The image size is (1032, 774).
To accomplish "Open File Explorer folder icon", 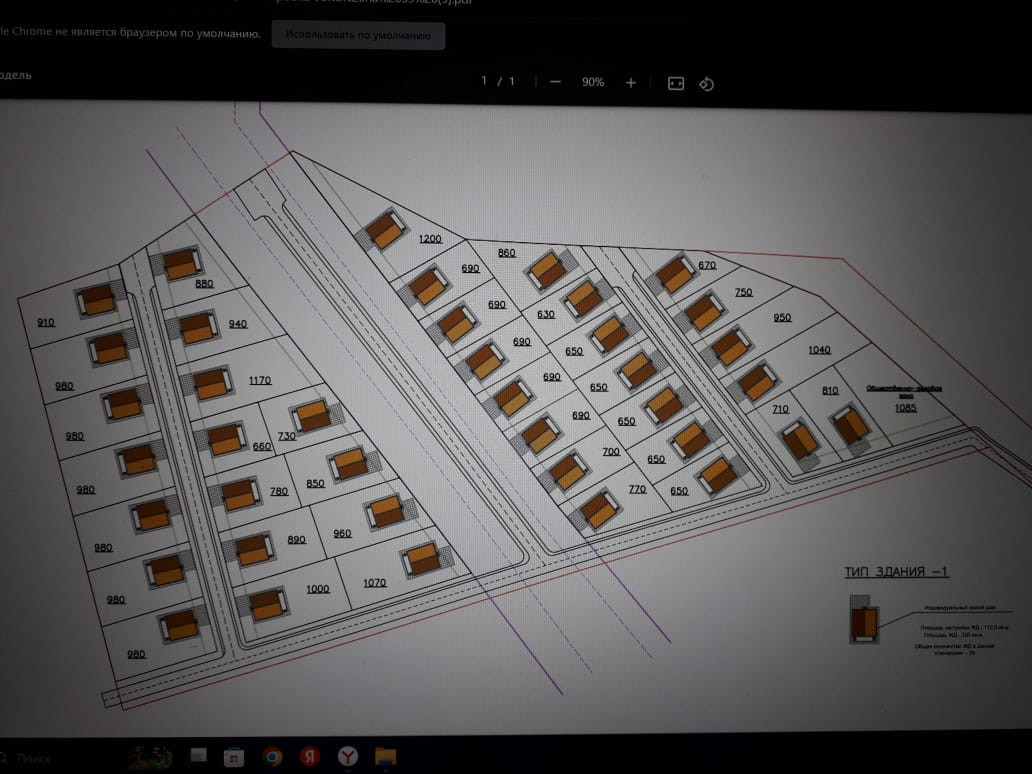I will click(x=385, y=756).
